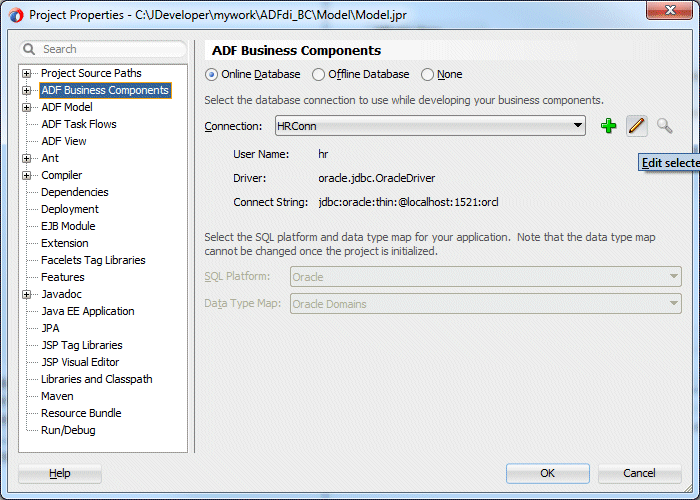Select Facelets Tag Libraries in tree
The image size is (700, 500).
(93, 260)
